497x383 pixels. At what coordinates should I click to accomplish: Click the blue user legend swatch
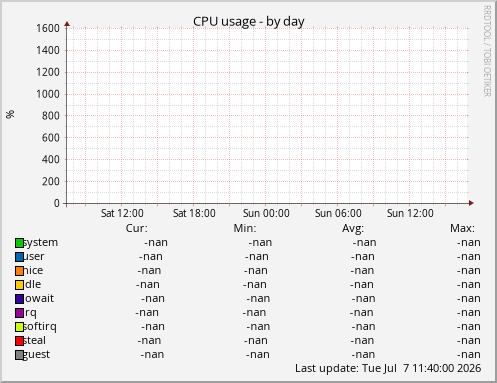[x=19, y=257]
